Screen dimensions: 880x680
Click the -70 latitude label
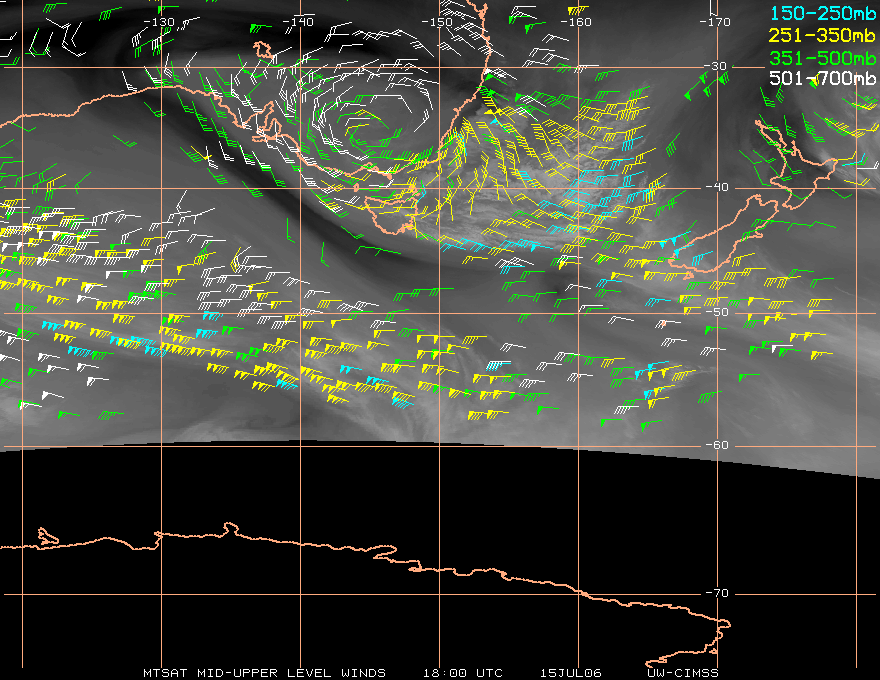717,593
